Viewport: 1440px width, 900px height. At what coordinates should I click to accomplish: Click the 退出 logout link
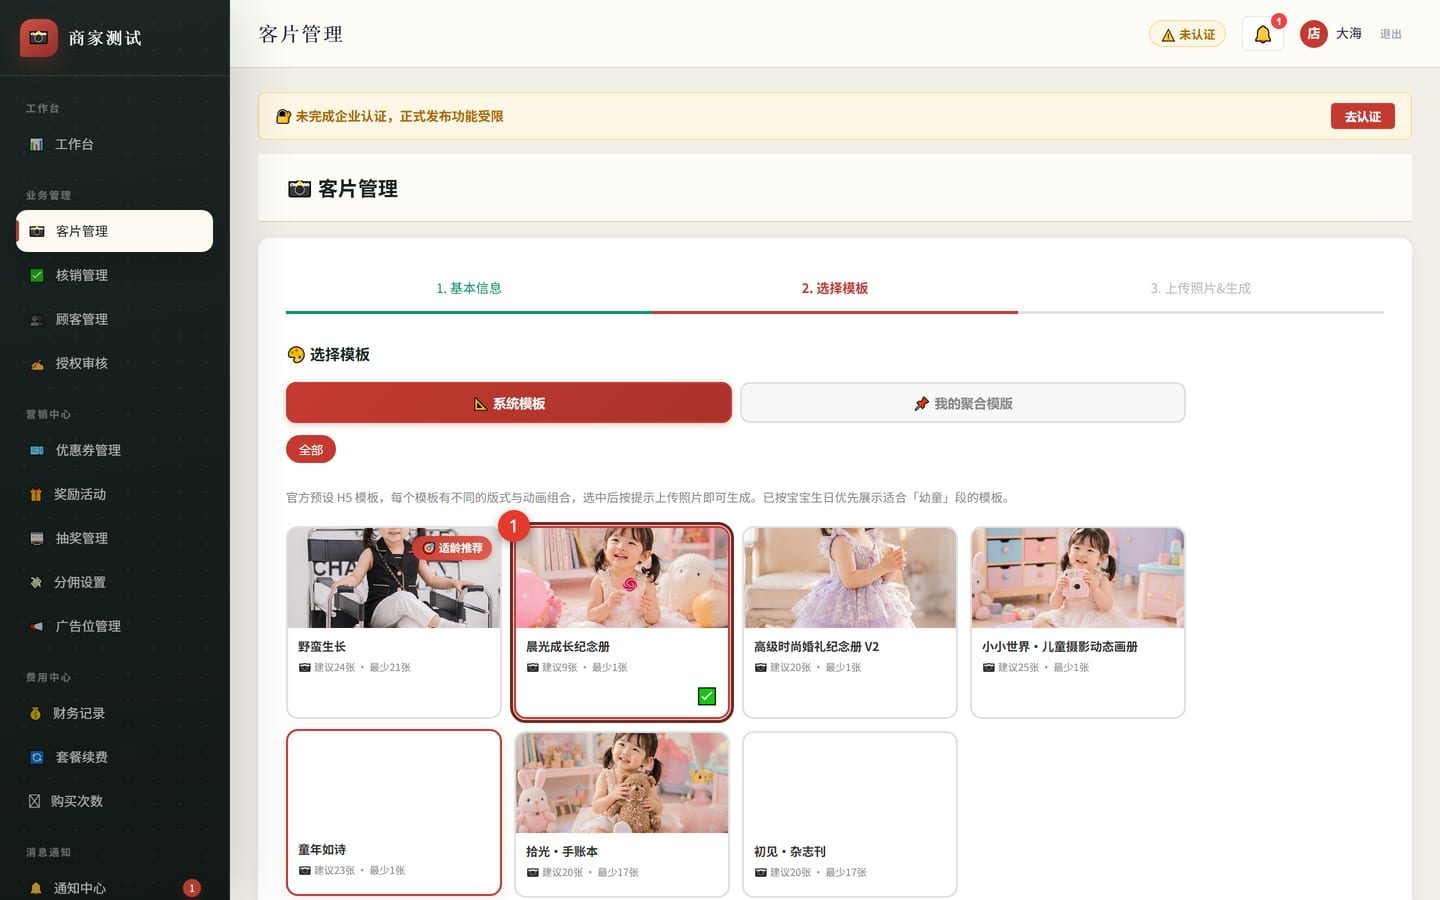1391,34
